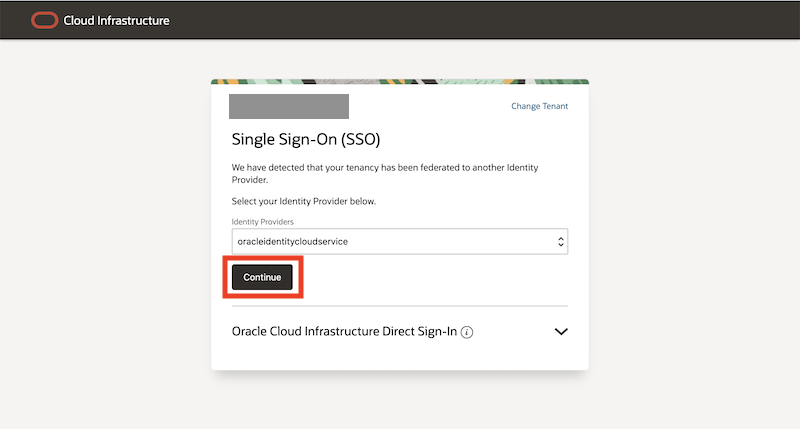Click the Oracle Cloud Infrastructure Direct Sign-In heading
Image resolution: width=800 pixels, height=429 pixels.
click(344, 331)
